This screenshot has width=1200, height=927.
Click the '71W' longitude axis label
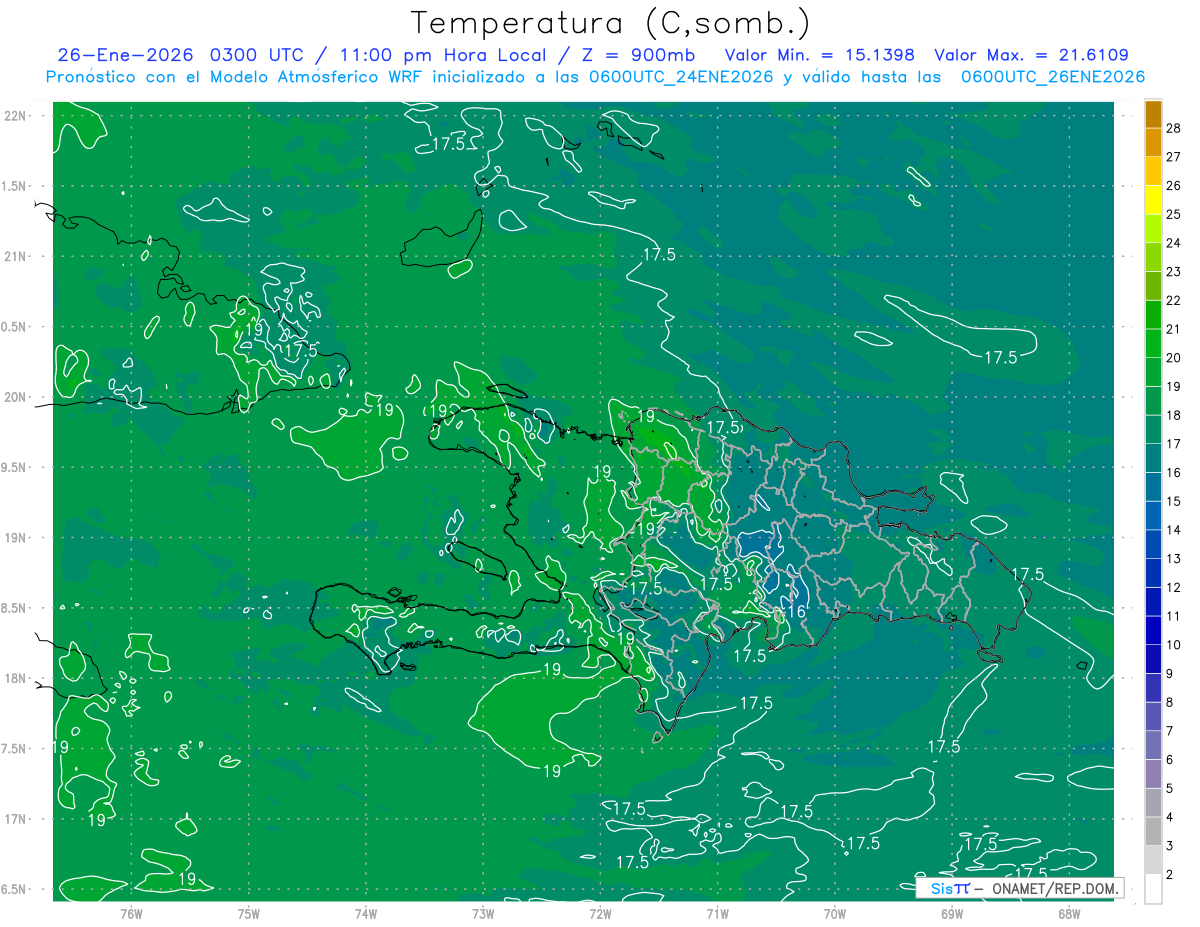click(x=717, y=913)
